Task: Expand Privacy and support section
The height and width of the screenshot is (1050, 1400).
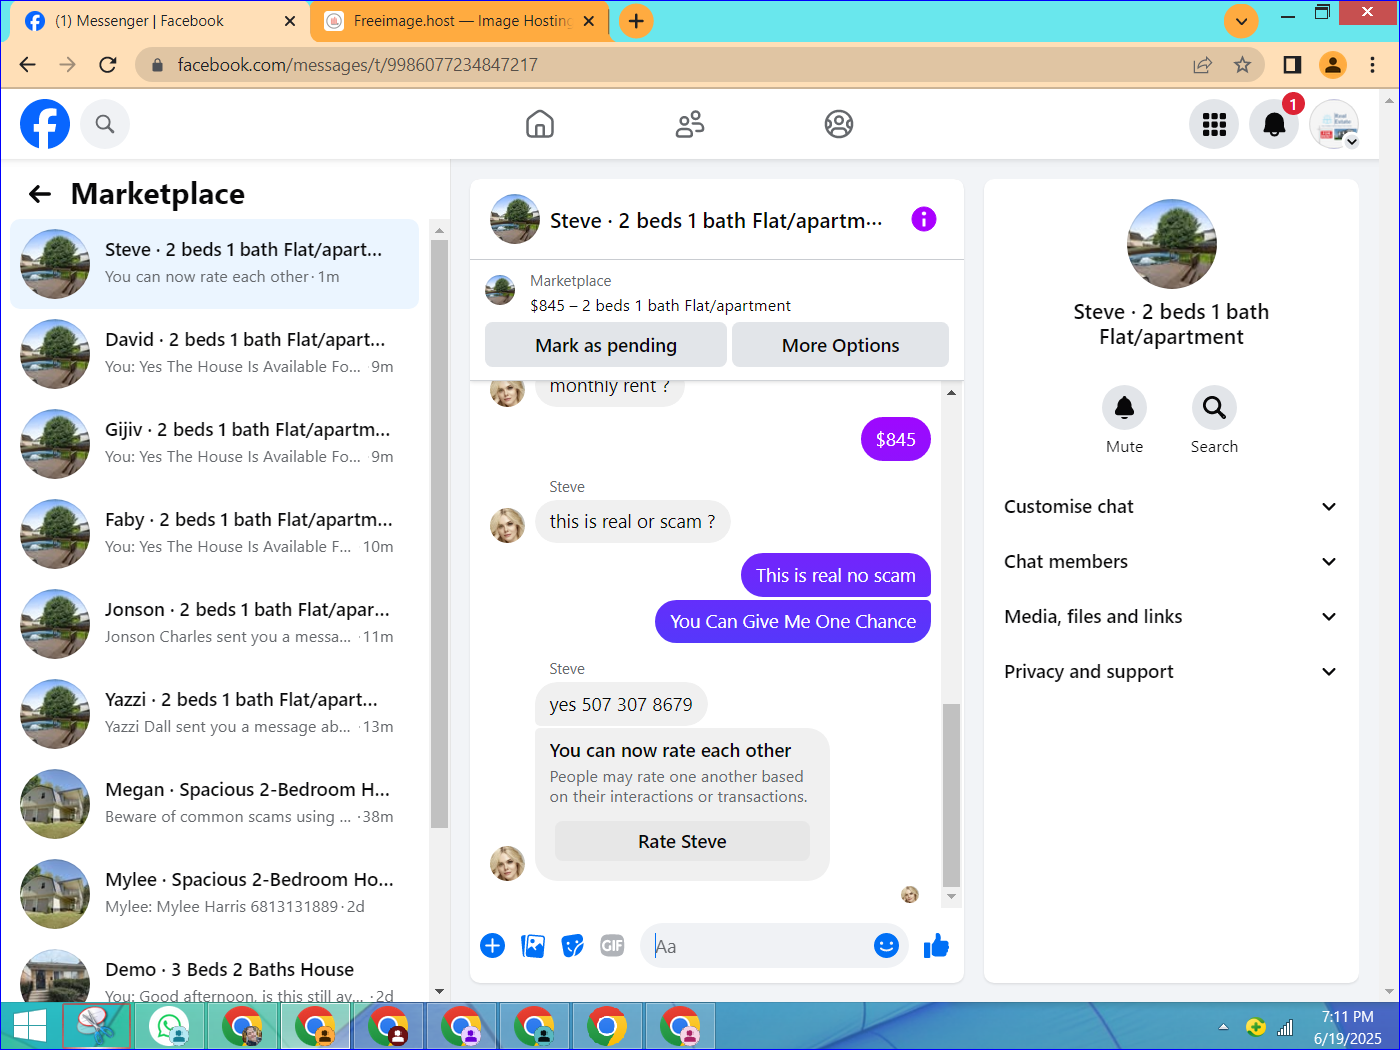Action: (1171, 672)
